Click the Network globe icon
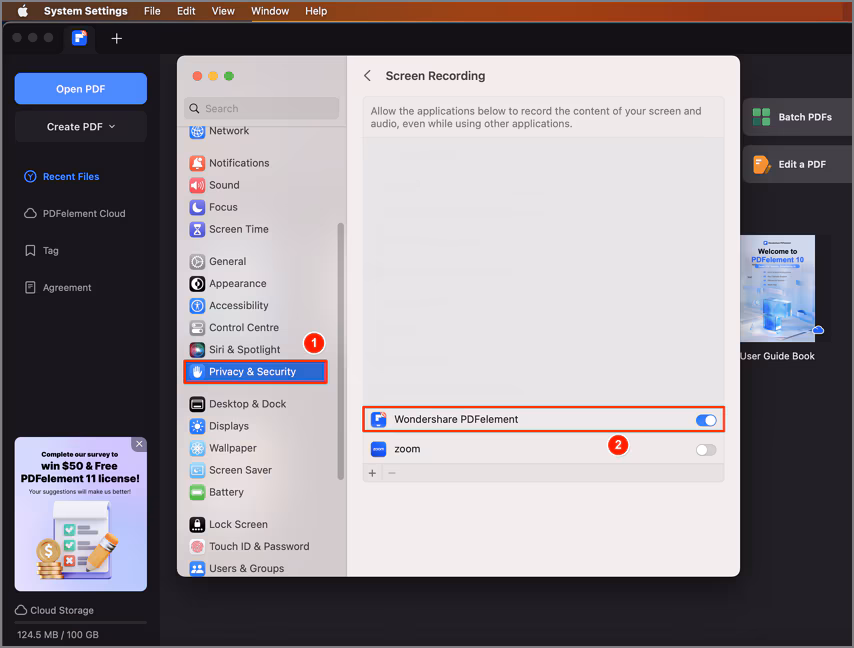 [197, 131]
